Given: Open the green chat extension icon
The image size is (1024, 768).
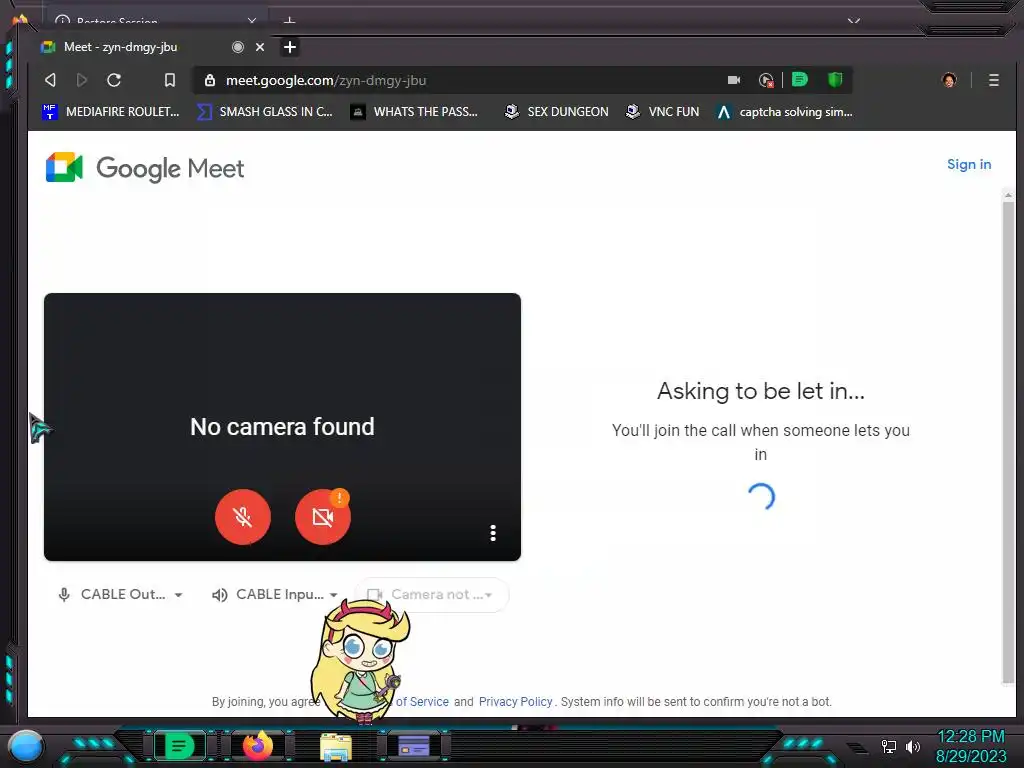Looking at the screenshot, I should click(x=799, y=80).
